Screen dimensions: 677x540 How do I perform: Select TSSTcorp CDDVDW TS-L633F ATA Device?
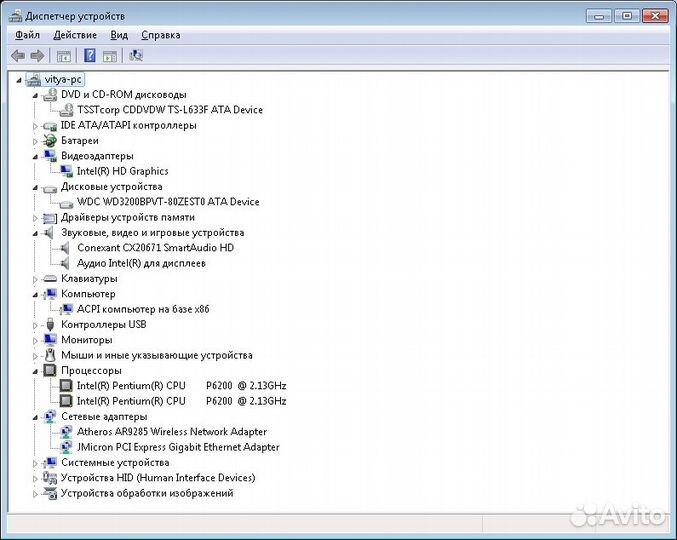point(170,110)
